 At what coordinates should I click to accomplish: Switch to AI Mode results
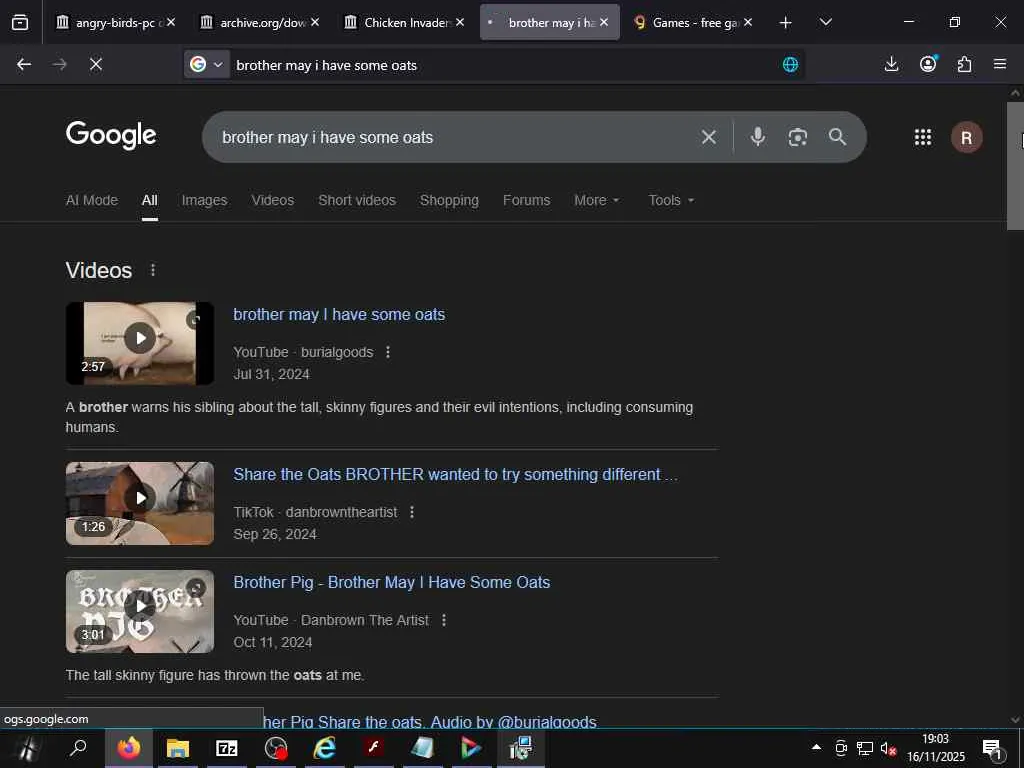coord(92,200)
